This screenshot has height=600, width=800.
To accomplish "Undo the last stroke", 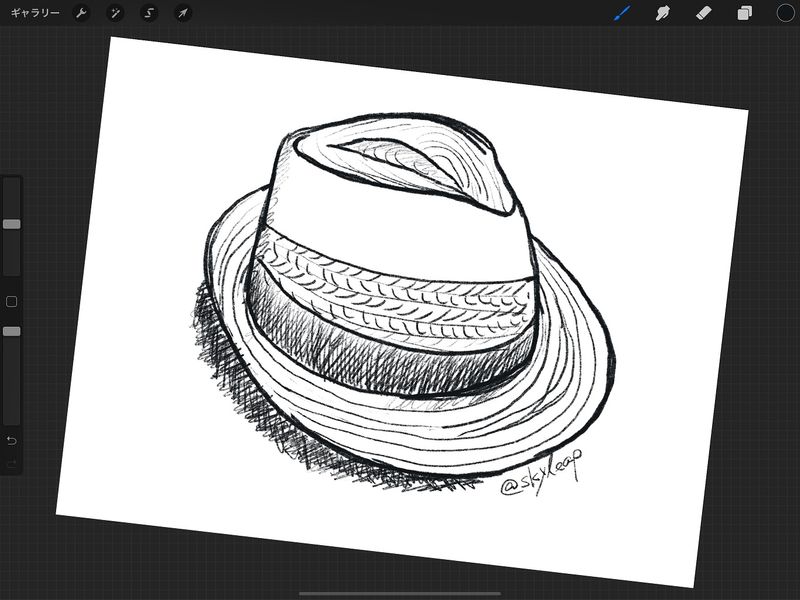I will pyautogui.click(x=12, y=441).
